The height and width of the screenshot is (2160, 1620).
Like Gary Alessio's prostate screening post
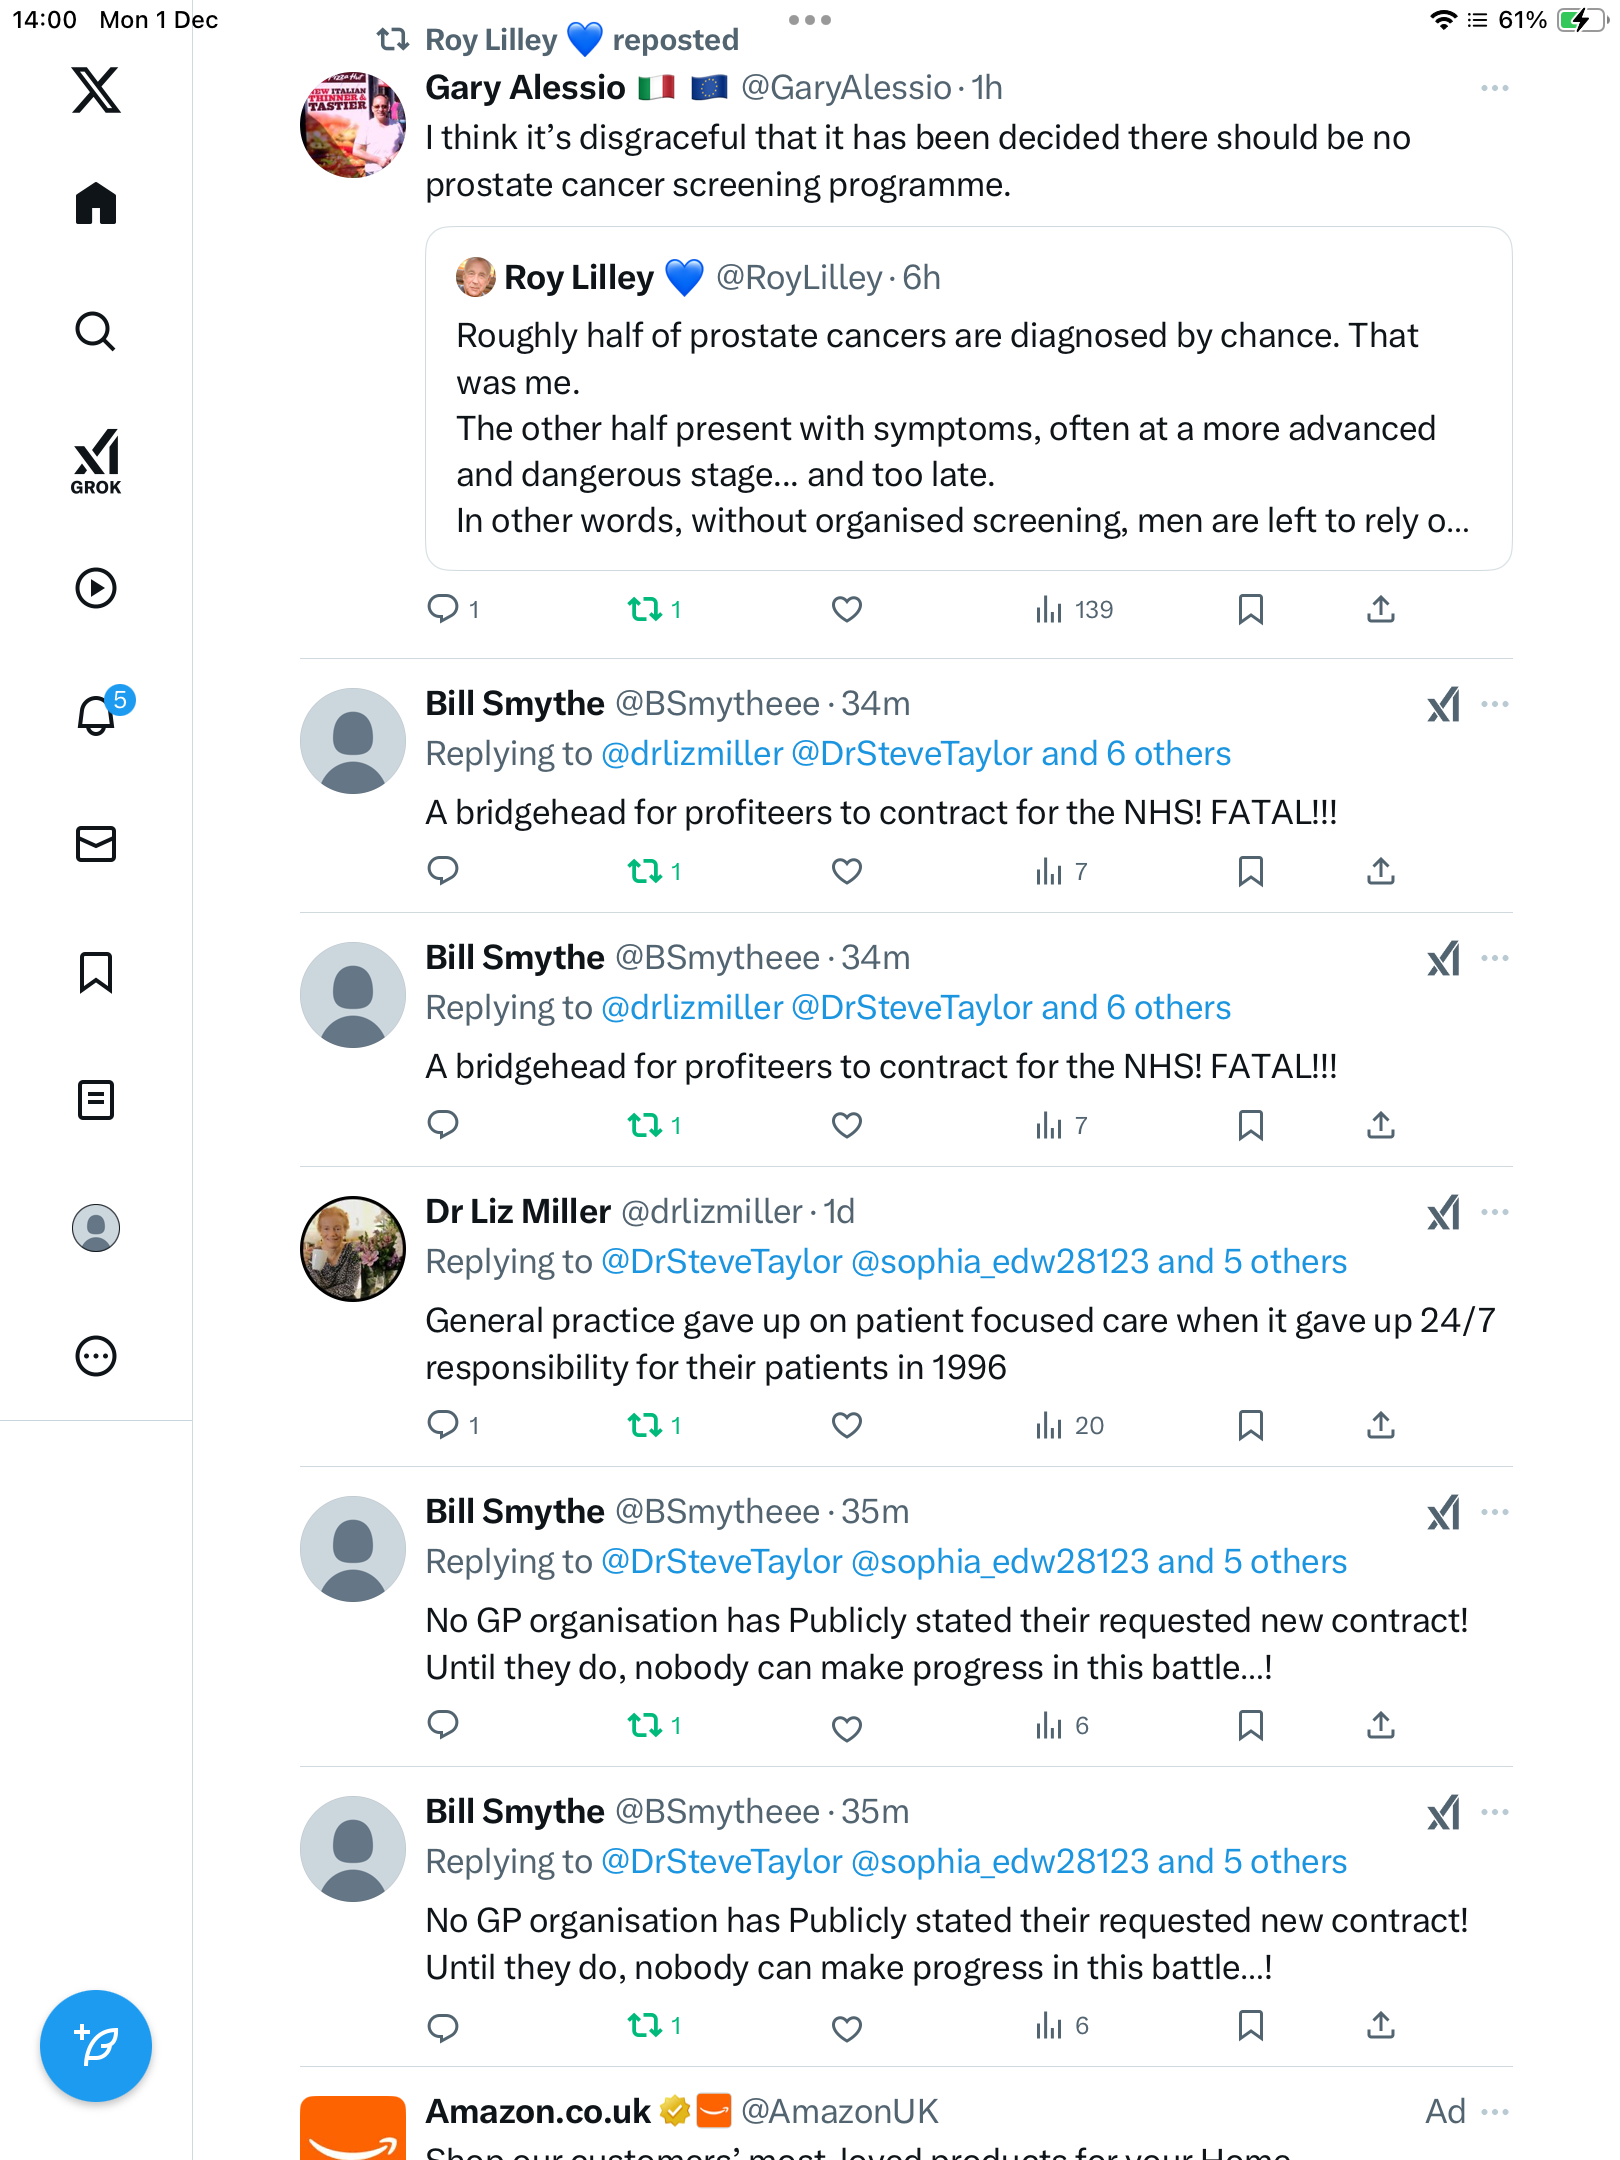coord(846,609)
